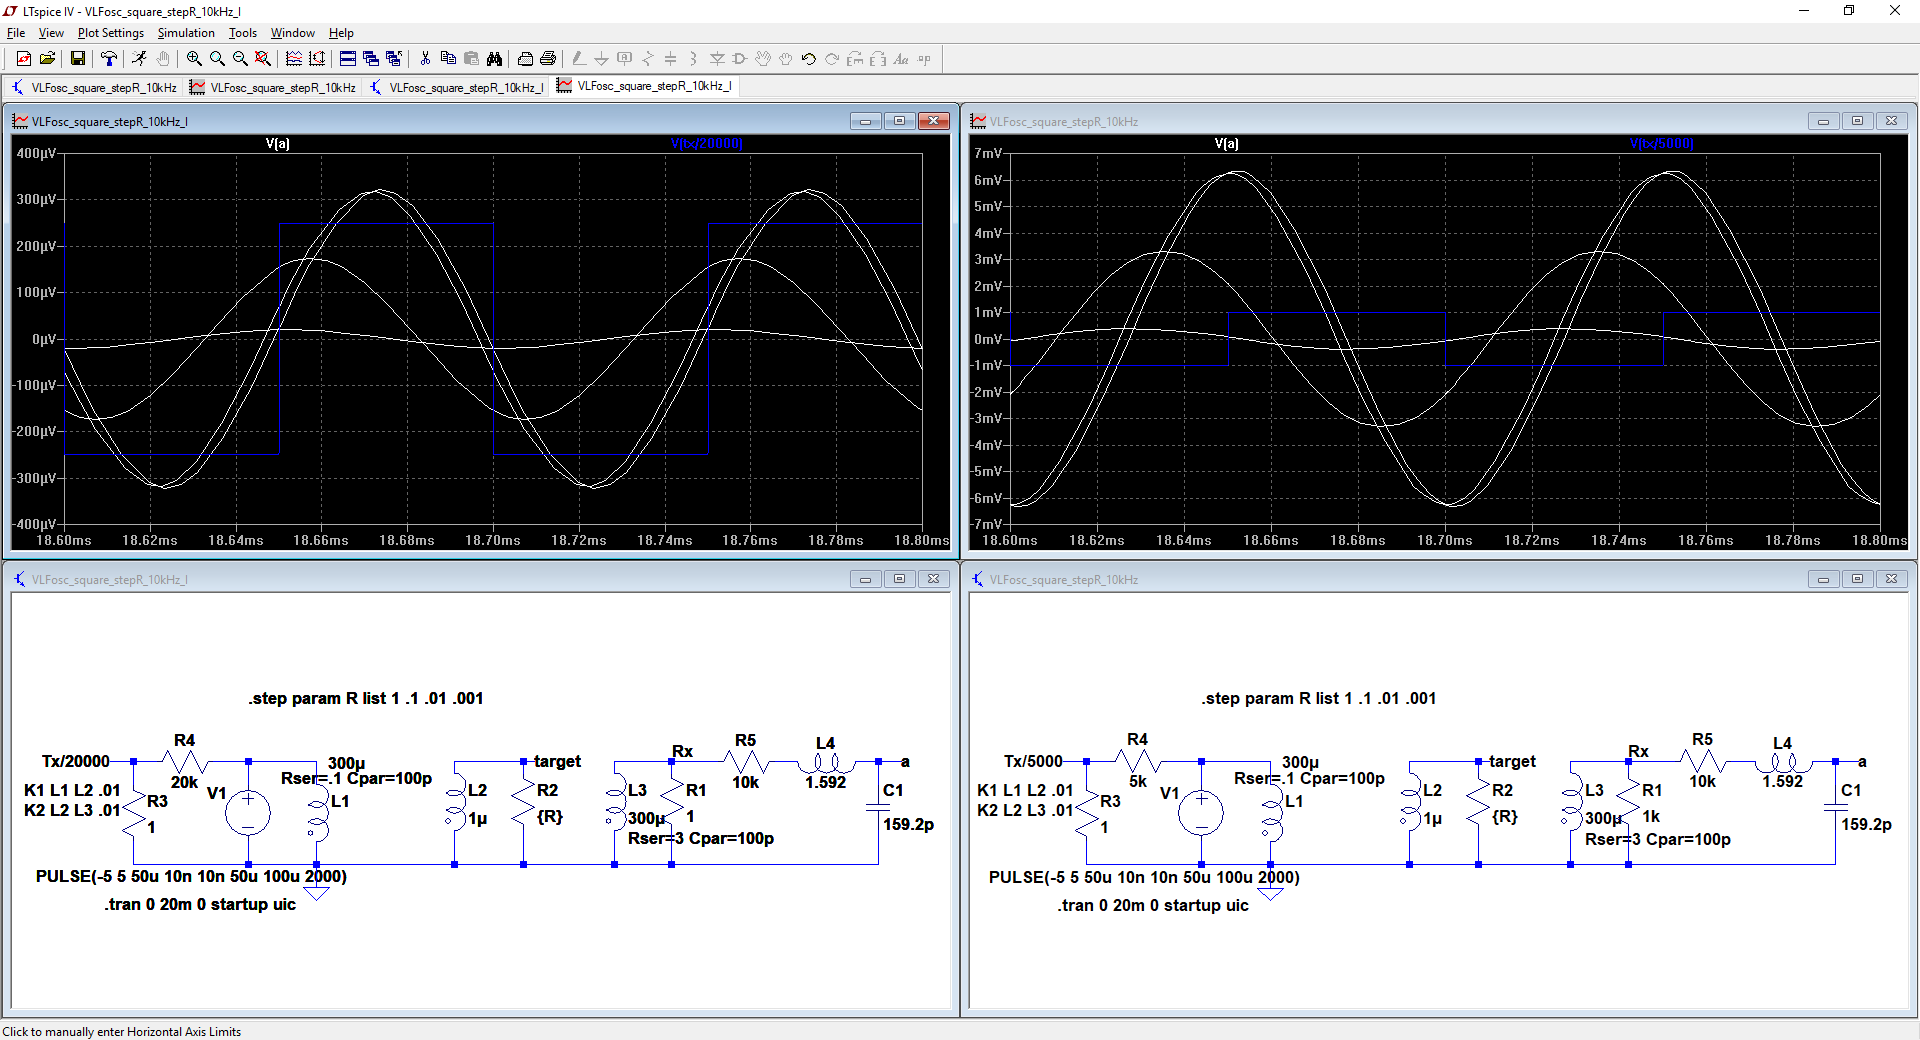
Task: Click the Cascade windows icon
Action: coord(371,59)
